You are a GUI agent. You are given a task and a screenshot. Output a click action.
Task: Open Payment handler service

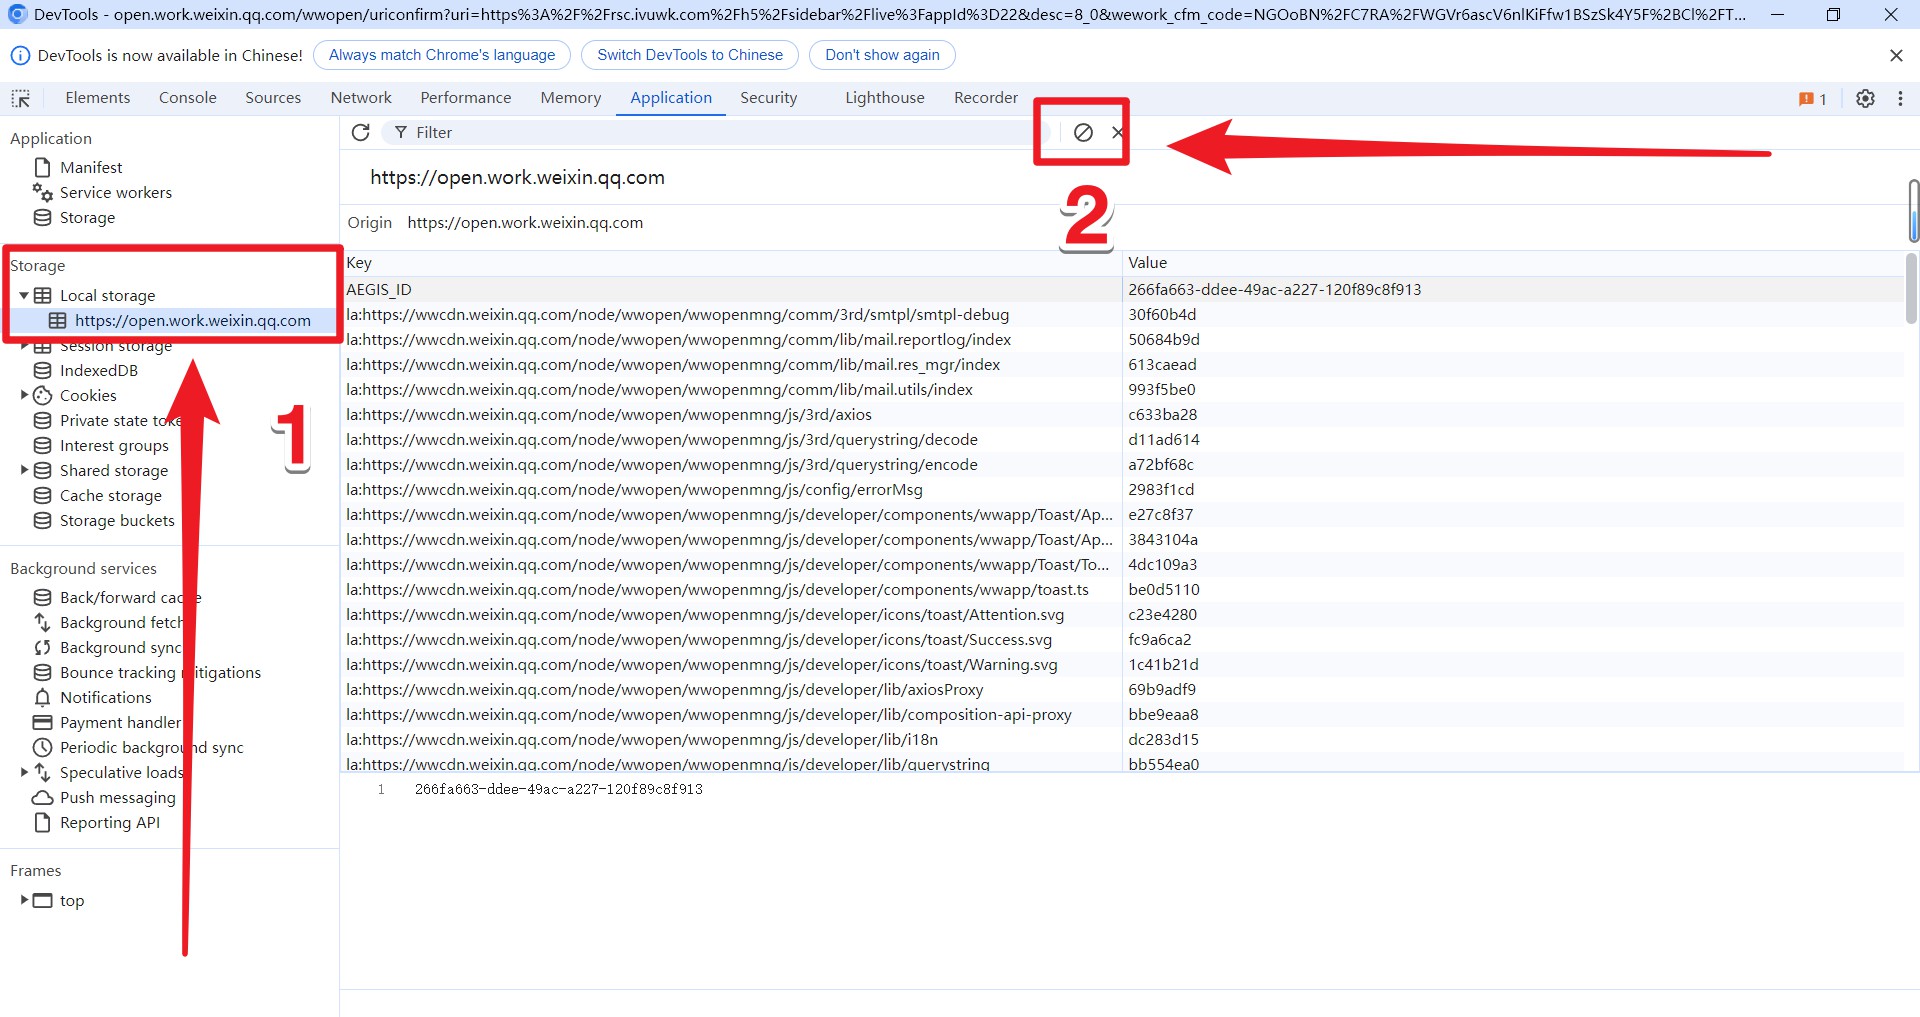120,722
